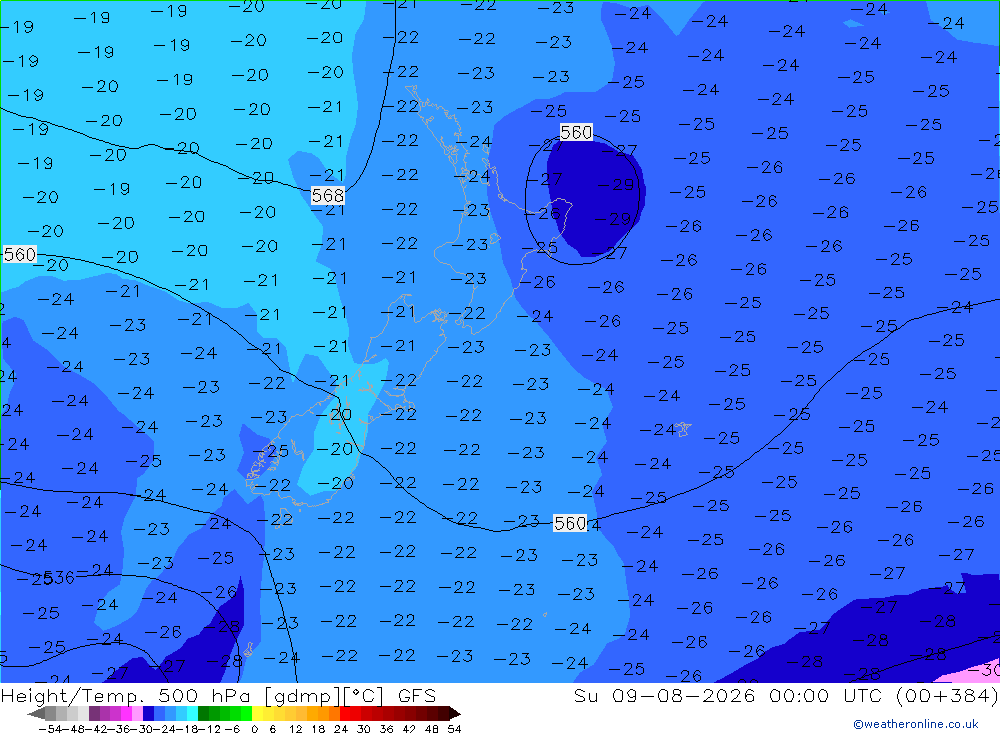Image resolution: width=1000 pixels, height=733 pixels.
Task: Click the 568 contour label
Action: pyautogui.click(x=328, y=195)
